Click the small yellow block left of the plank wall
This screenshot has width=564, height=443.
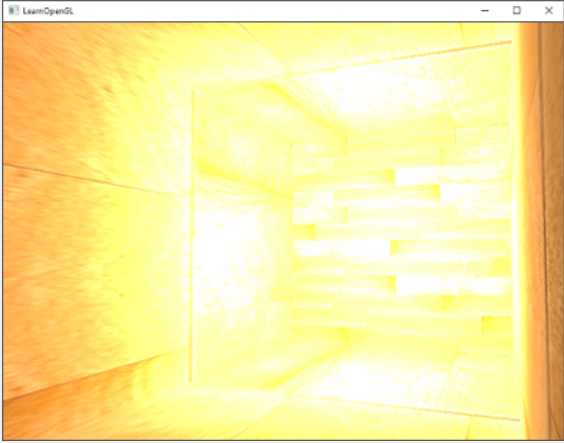click(305, 232)
